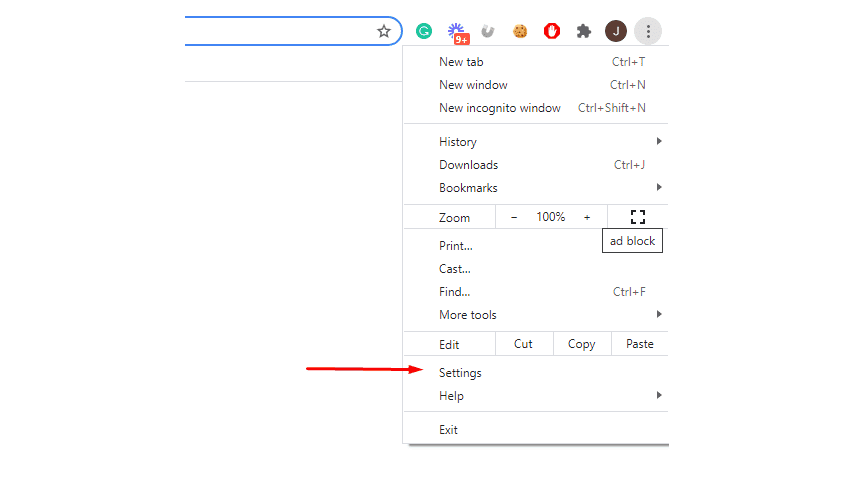Bookmark this page with the star icon
Screen dimensions: 845x481
(383, 31)
